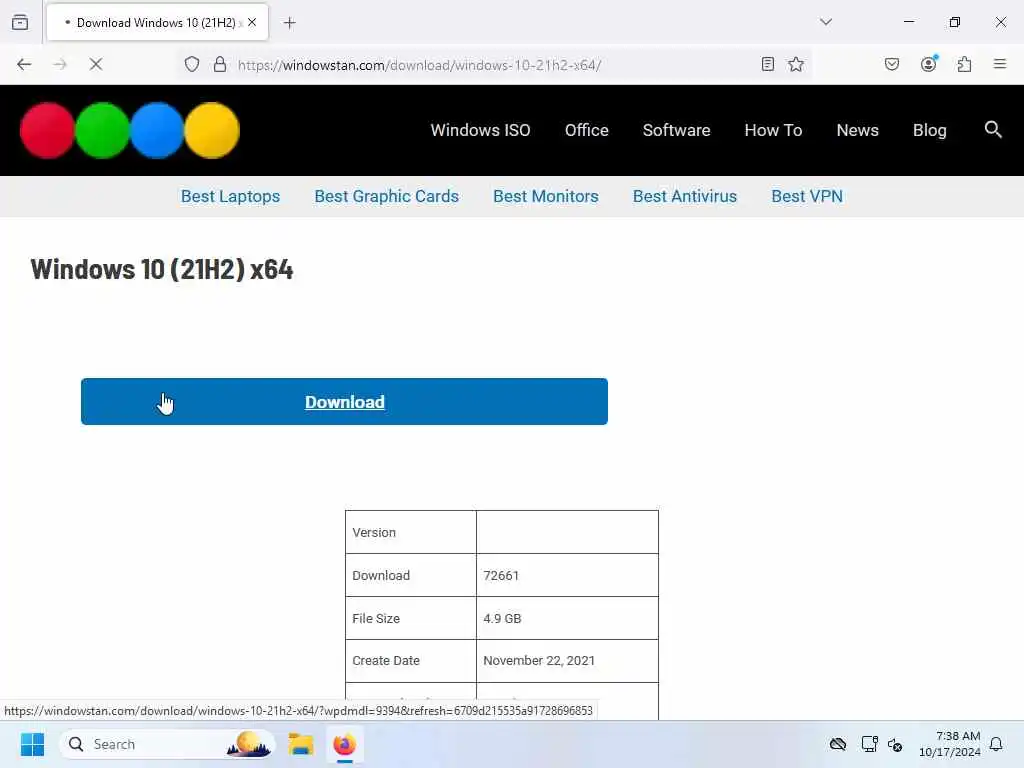Open the Blog menu item
This screenshot has width=1024, height=768.
point(929,130)
